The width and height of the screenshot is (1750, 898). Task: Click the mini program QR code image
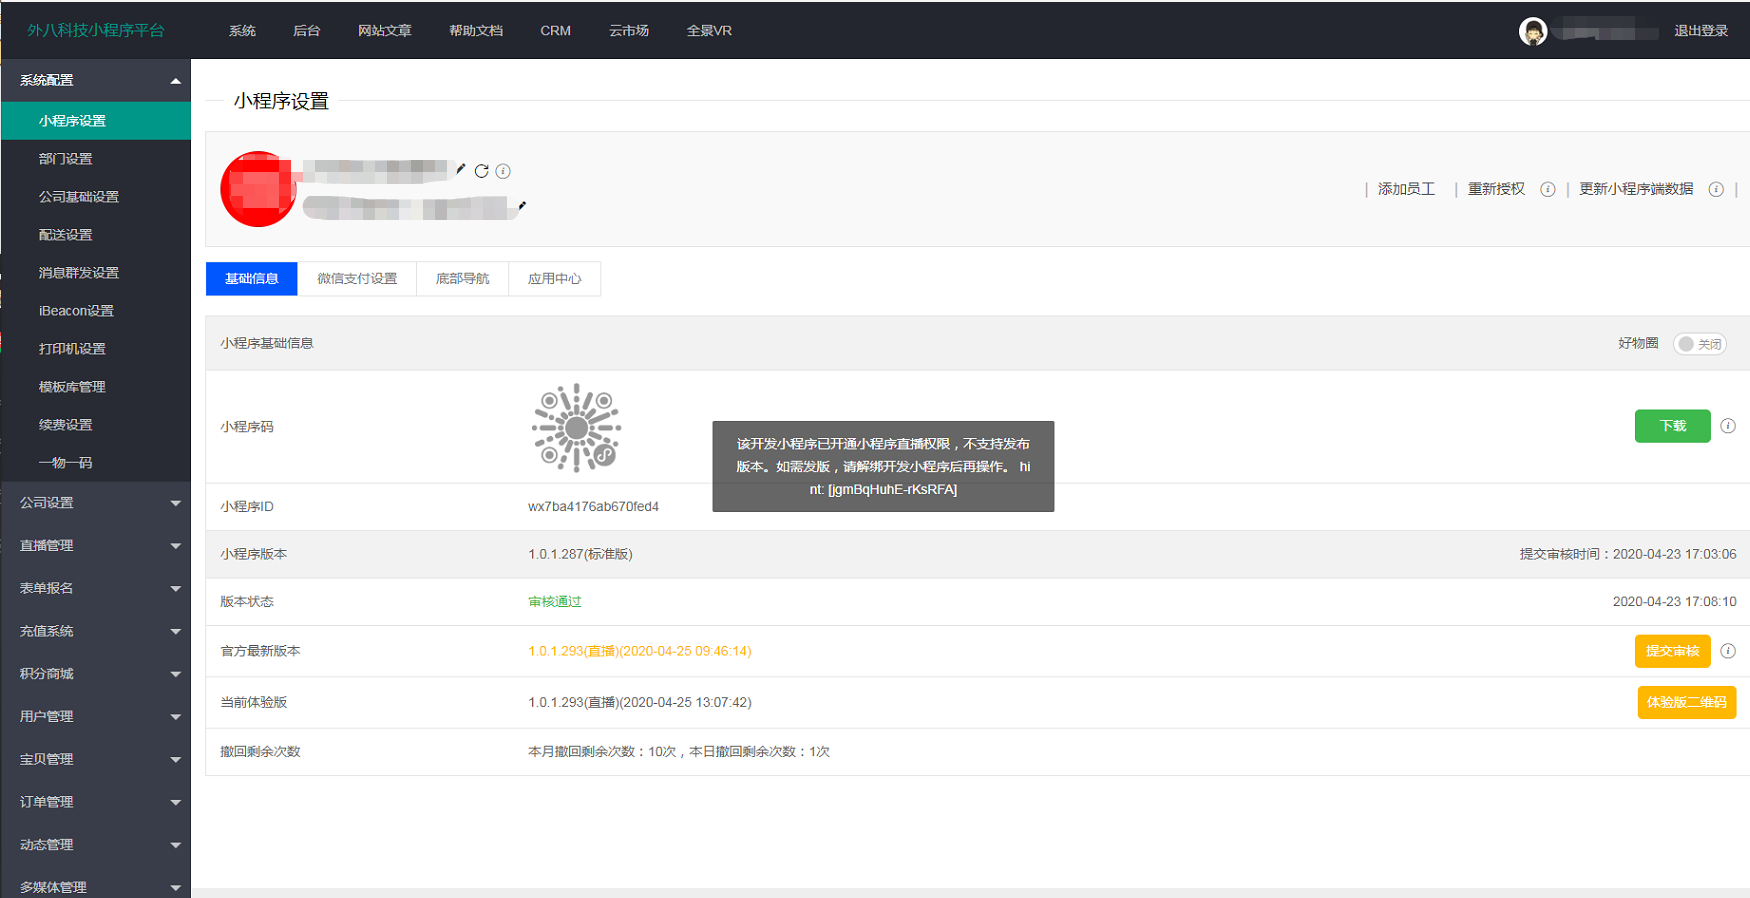click(576, 428)
